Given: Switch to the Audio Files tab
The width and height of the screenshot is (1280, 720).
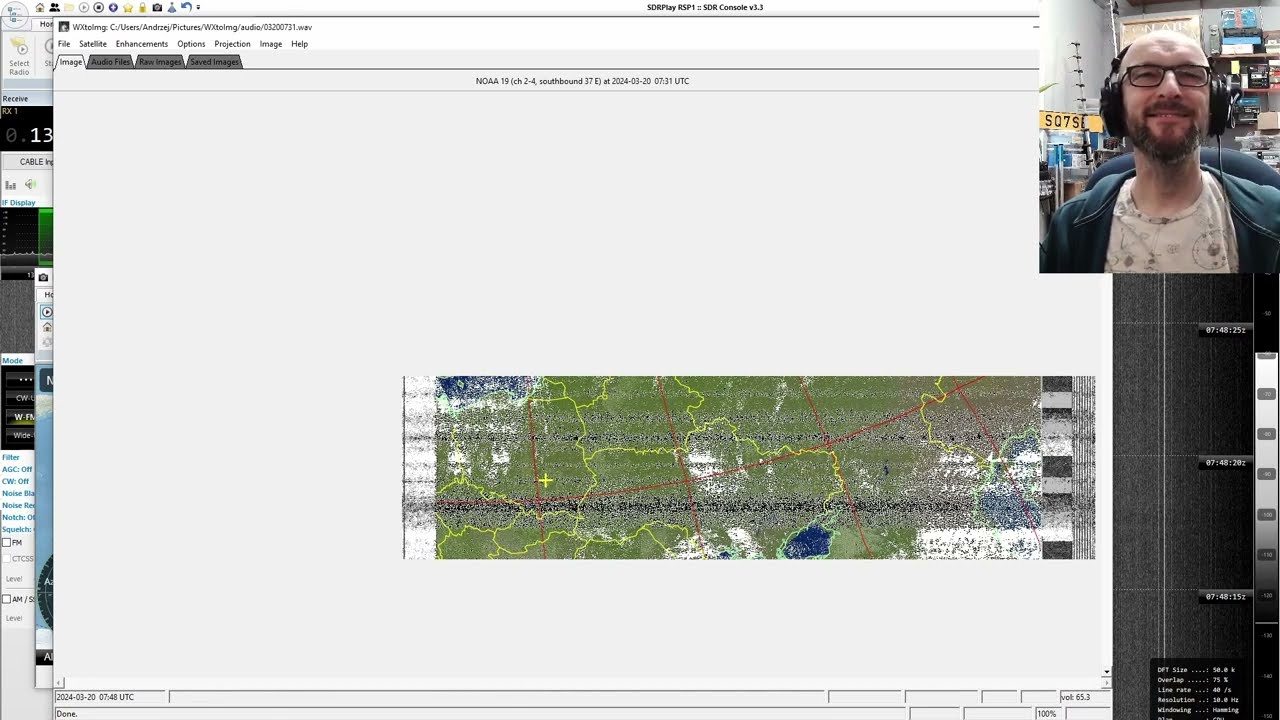Looking at the screenshot, I should (x=110, y=62).
